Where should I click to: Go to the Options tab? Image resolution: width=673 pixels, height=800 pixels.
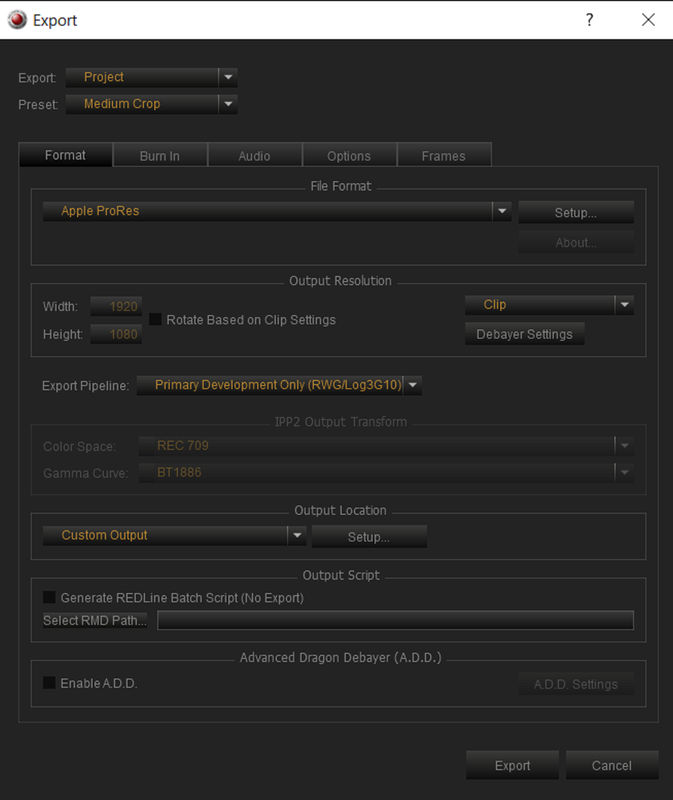[x=349, y=156]
